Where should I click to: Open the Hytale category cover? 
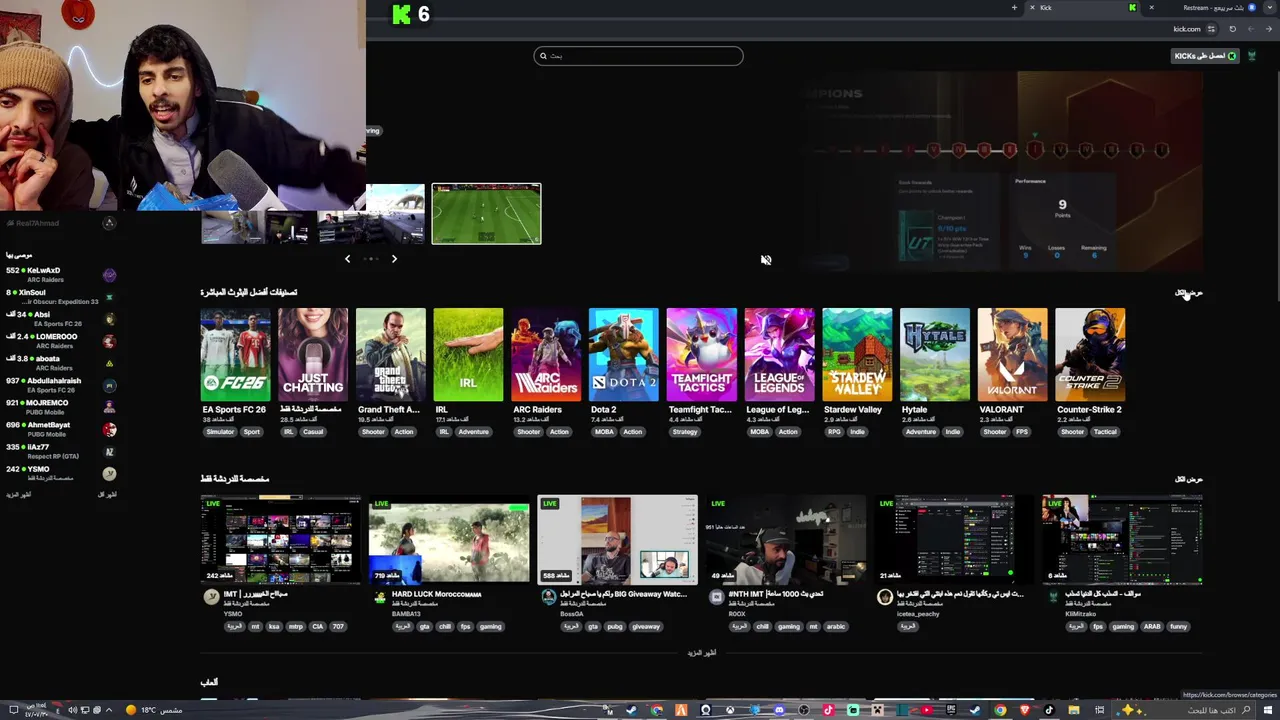click(x=935, y=354)
